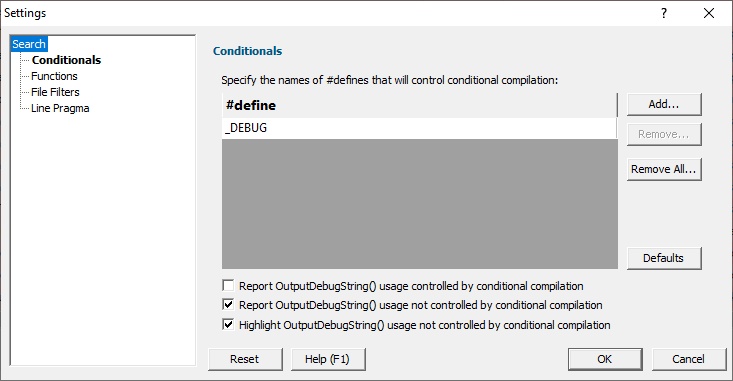Image resolution: width=733 pixels, height=381 pixels.
Task: Click the question mark help icon in title bar
Action: click(x=664, y=13)
